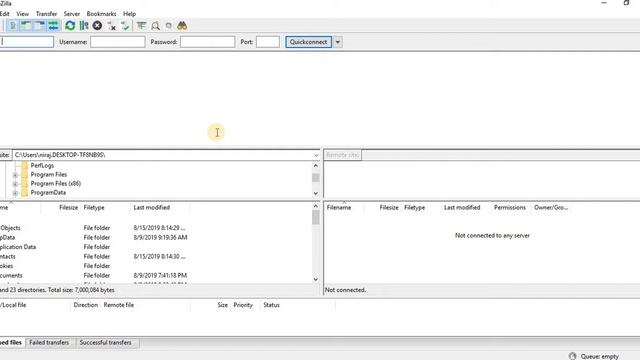Viewport: 640px width, 360px height.
Task: Click the Direction queue column header
Action: click(x=86, y=305)
